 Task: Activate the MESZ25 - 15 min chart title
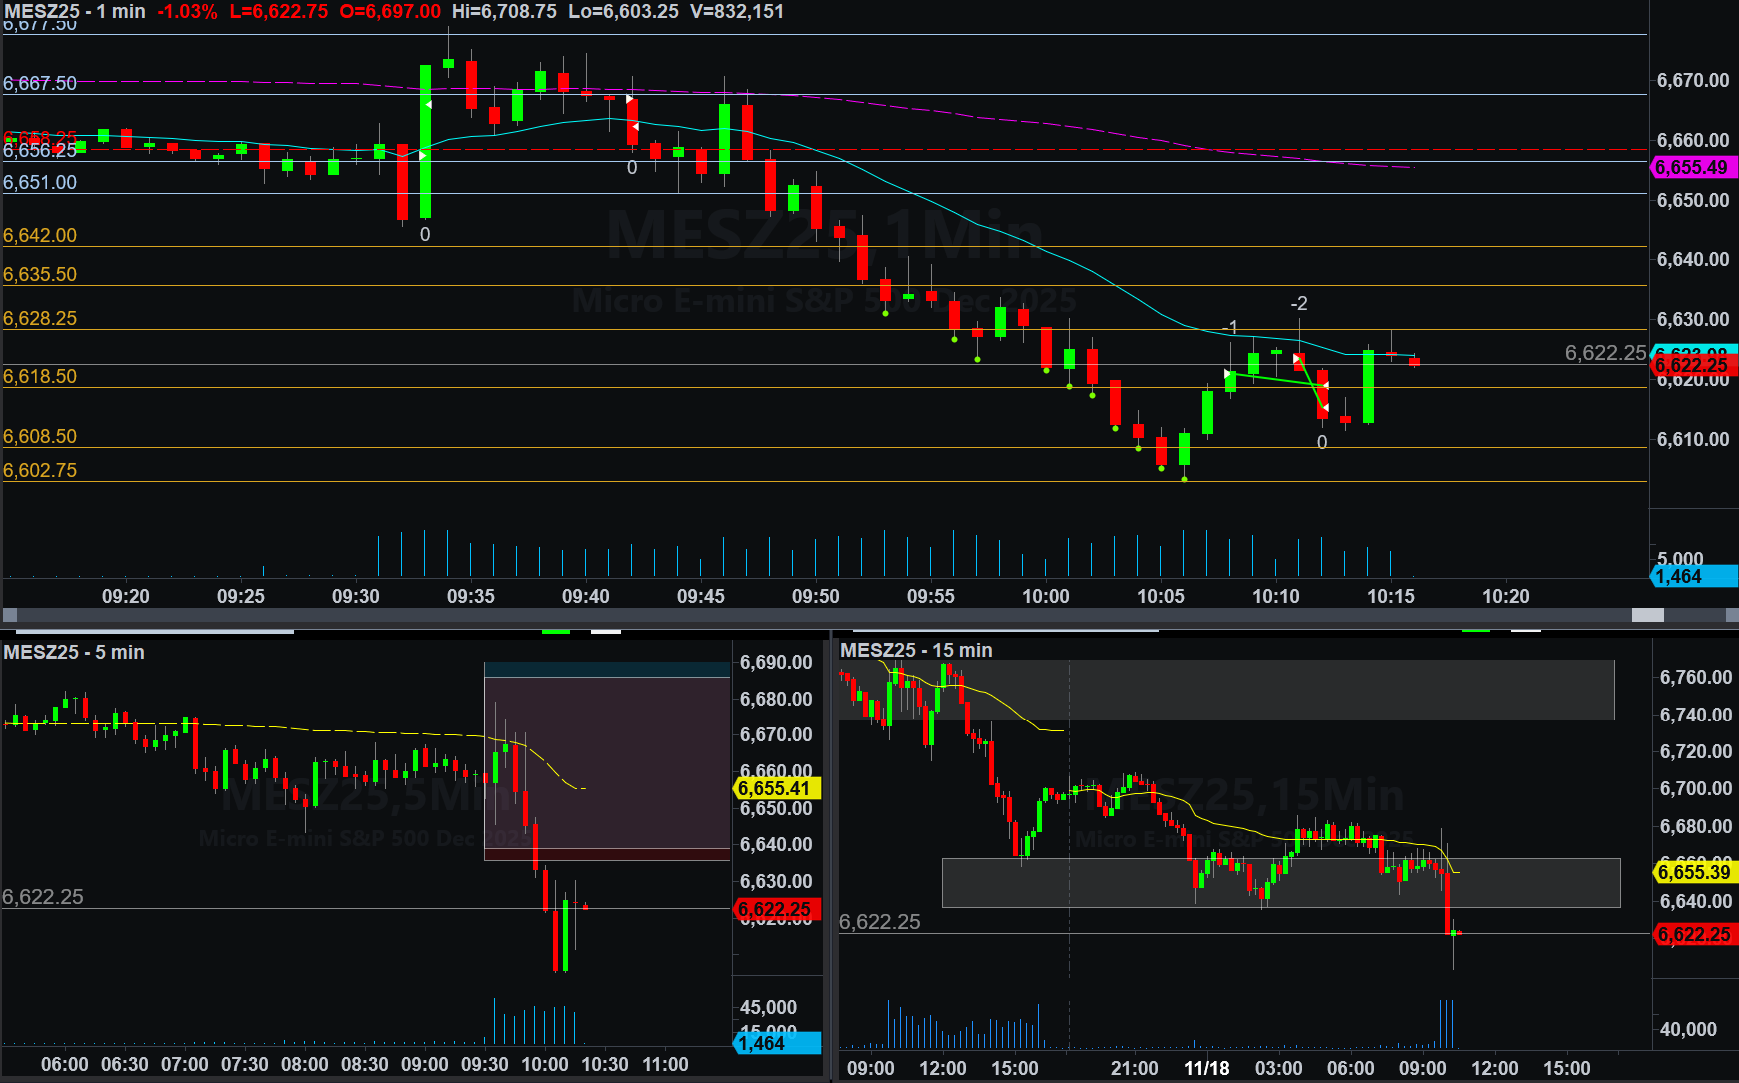916,650
